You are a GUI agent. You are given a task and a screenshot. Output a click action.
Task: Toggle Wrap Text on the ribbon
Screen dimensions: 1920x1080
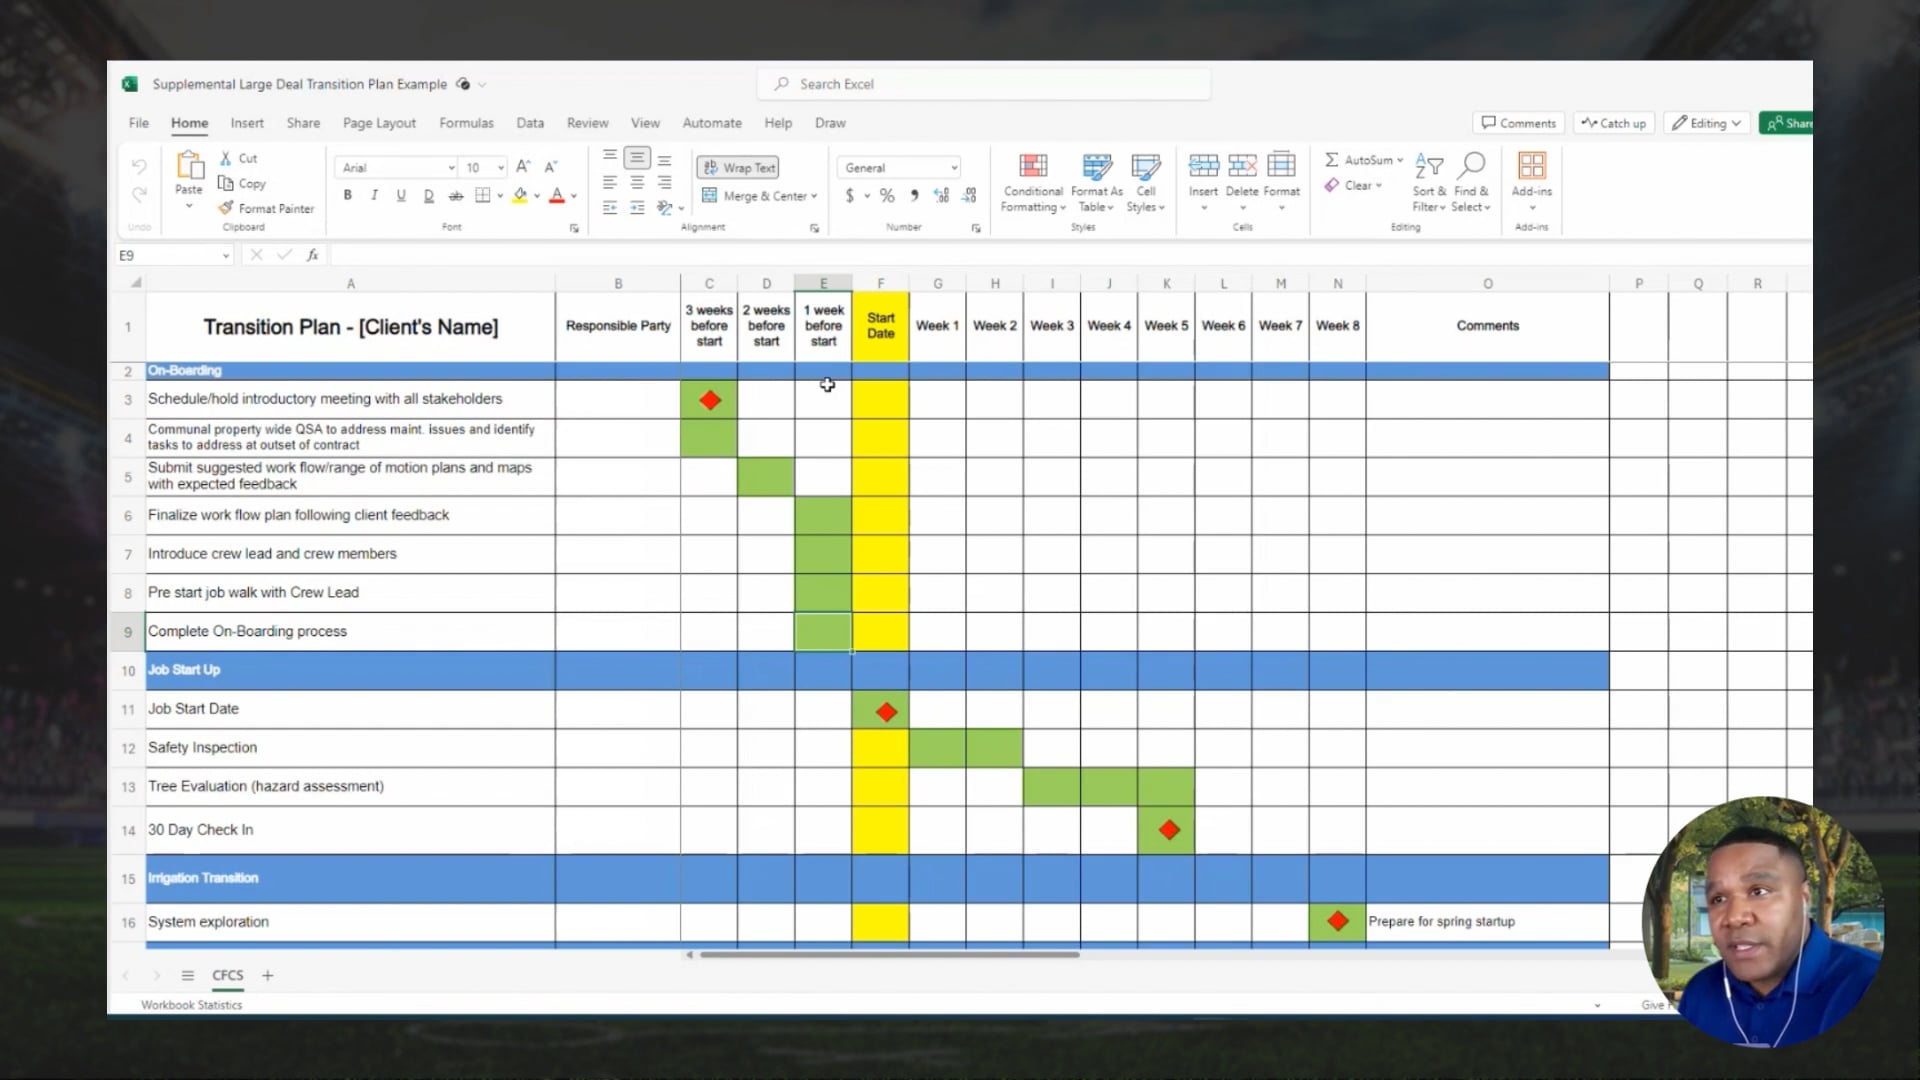tap(739, 168)
